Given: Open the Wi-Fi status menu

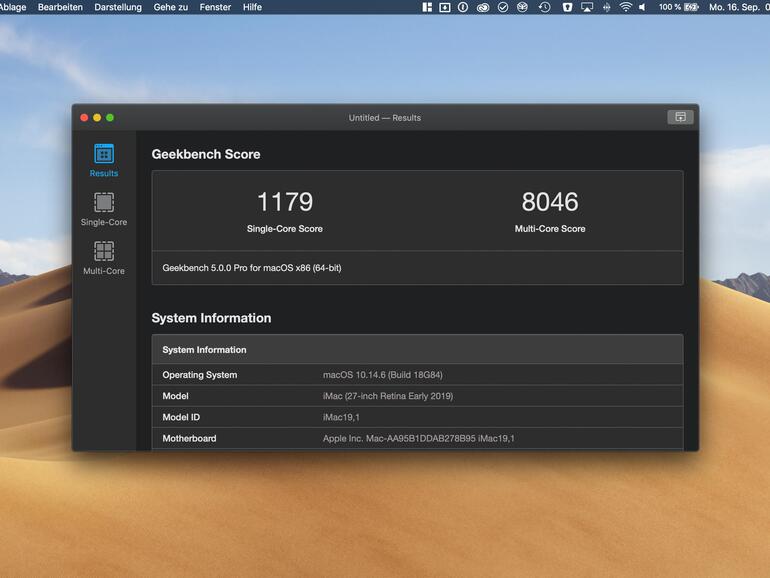Looking at the screenshot, I should tap(625, 7).
